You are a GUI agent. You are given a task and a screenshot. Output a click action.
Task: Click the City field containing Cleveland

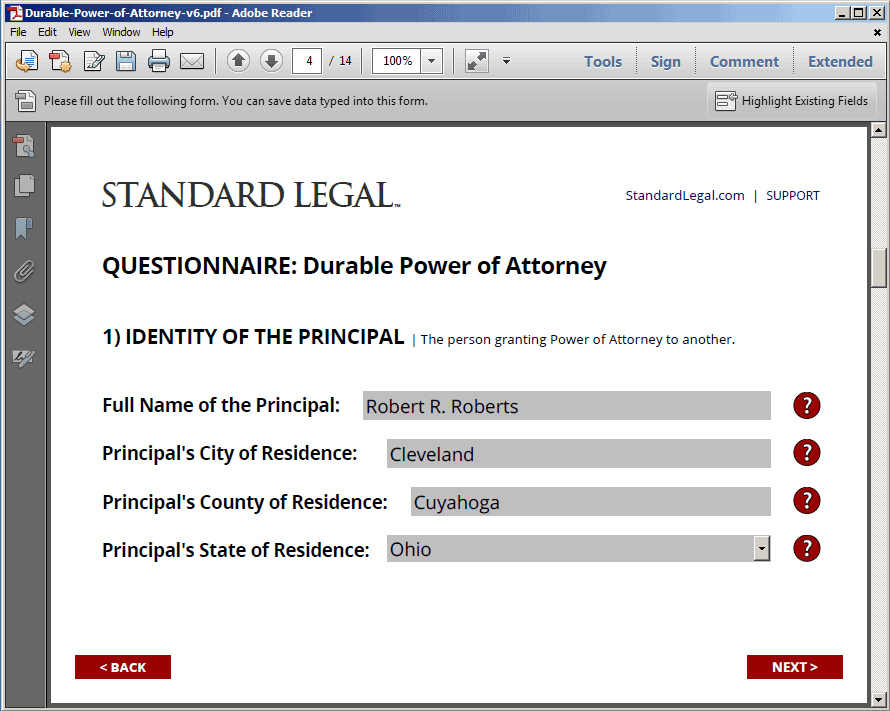(578, 453)
